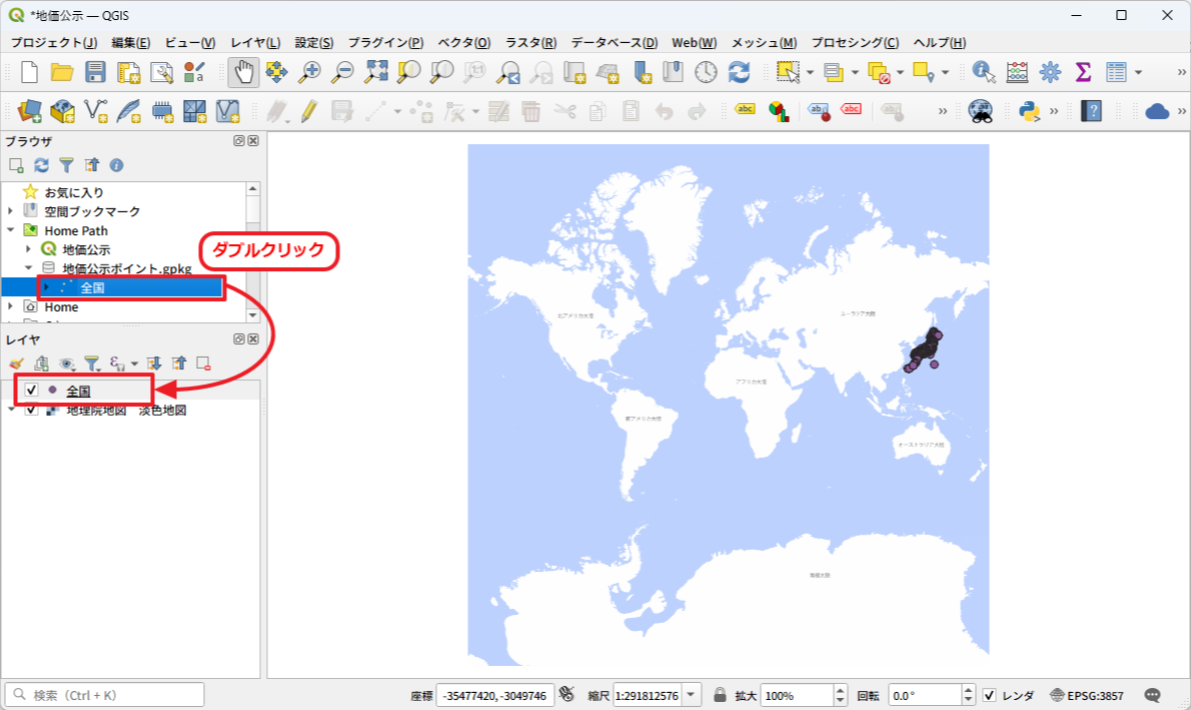This screenshot has height=710, width=1191.
Task: Click the Refresh map icon in toolbar
Action: click(x=739, y=72)
